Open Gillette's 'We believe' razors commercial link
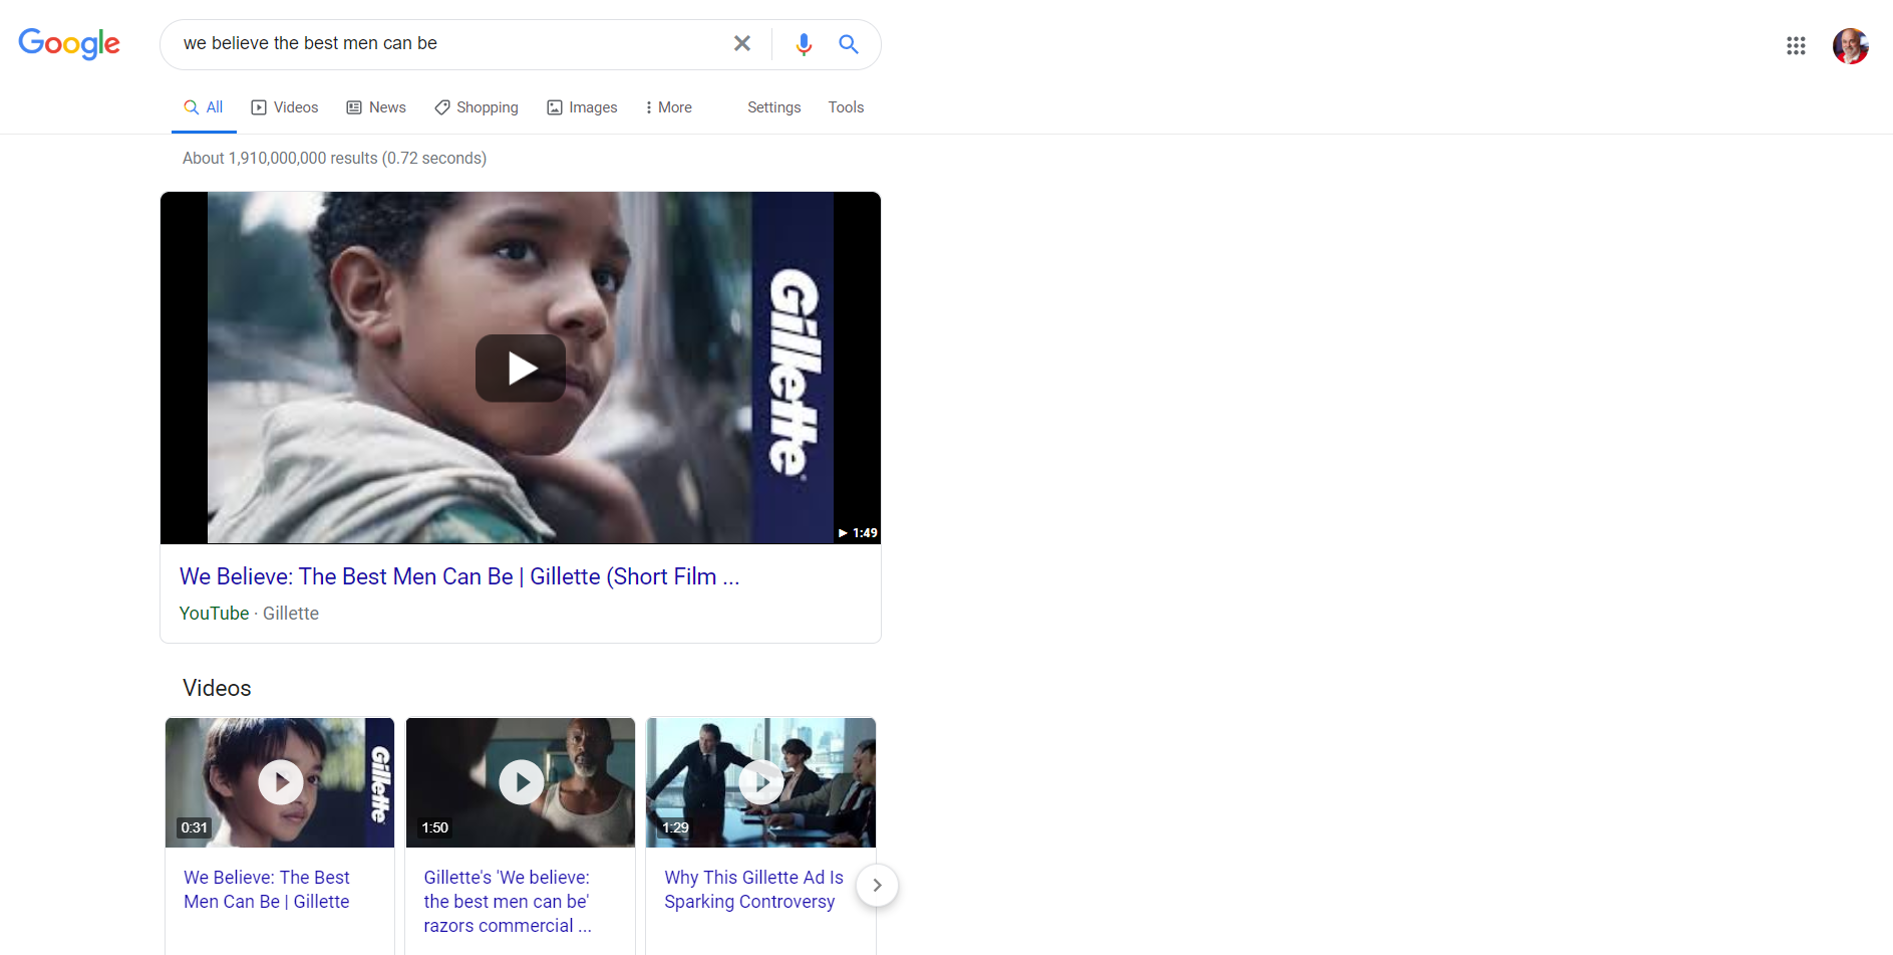The height and width of the screenshot is (955, 1893). click(x=508, y=902)
